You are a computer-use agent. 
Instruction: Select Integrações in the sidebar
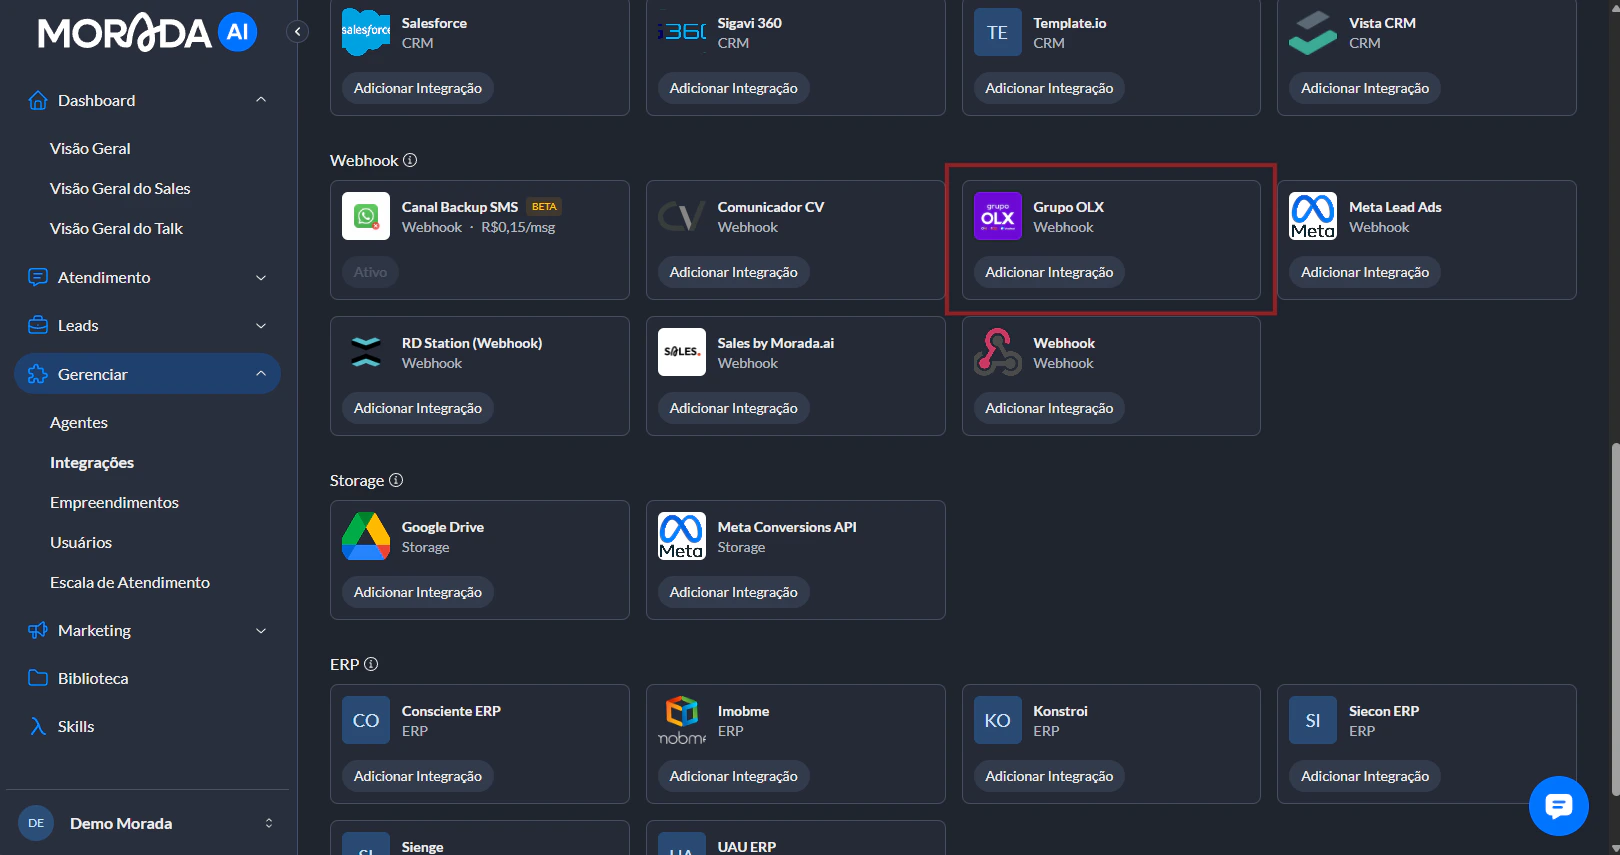tap(92, 462)
